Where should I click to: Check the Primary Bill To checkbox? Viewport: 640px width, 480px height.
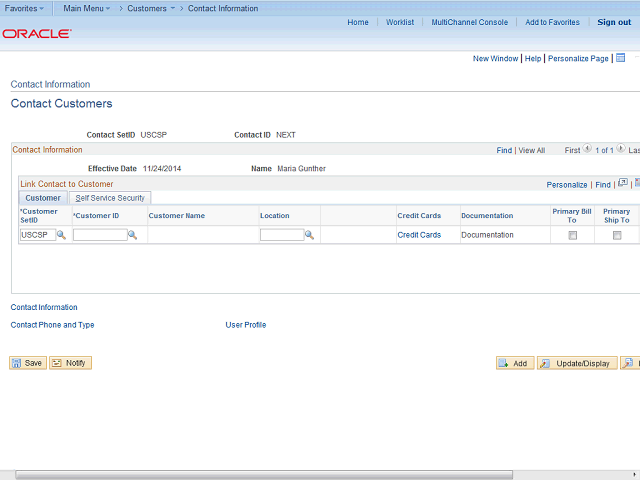pyautogui.click(x=573, y=236)
